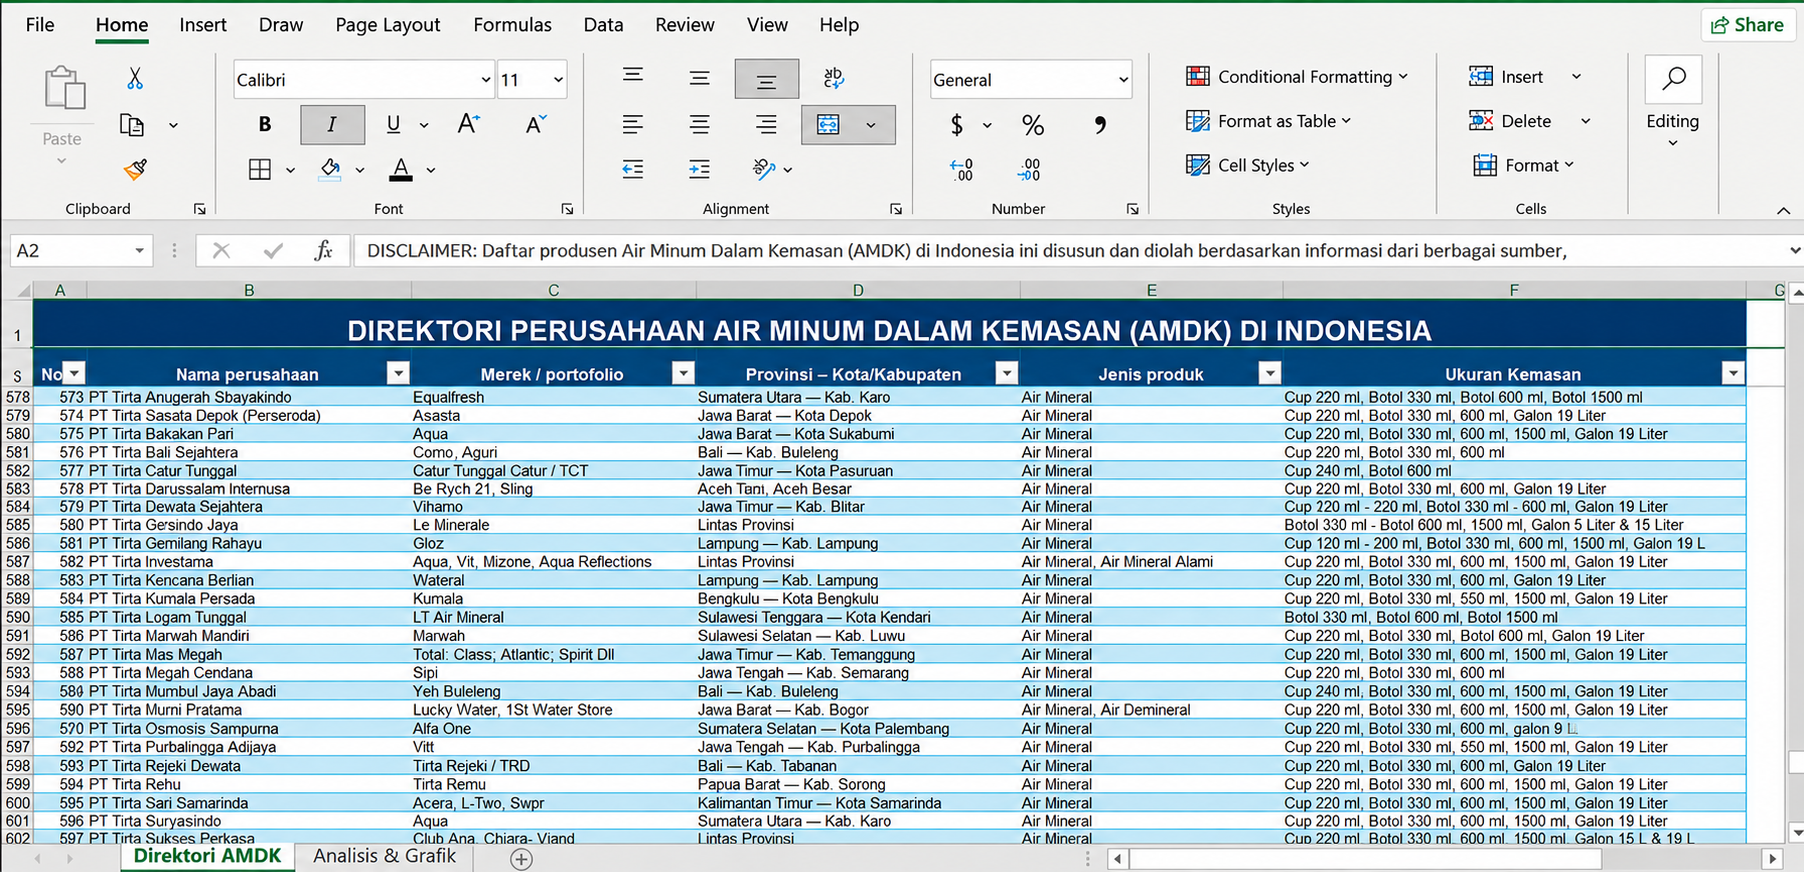Toggle Bottom Align for cell text

[x=766, y=79]
